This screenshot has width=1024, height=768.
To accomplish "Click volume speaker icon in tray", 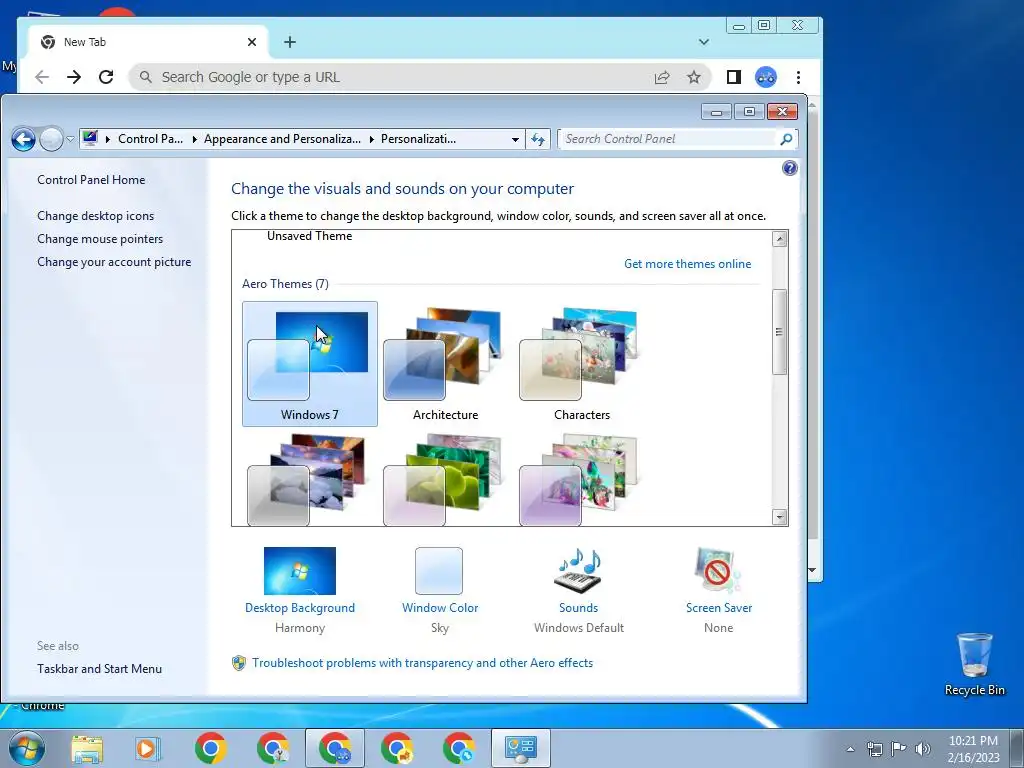I will (x=923, y=748).
